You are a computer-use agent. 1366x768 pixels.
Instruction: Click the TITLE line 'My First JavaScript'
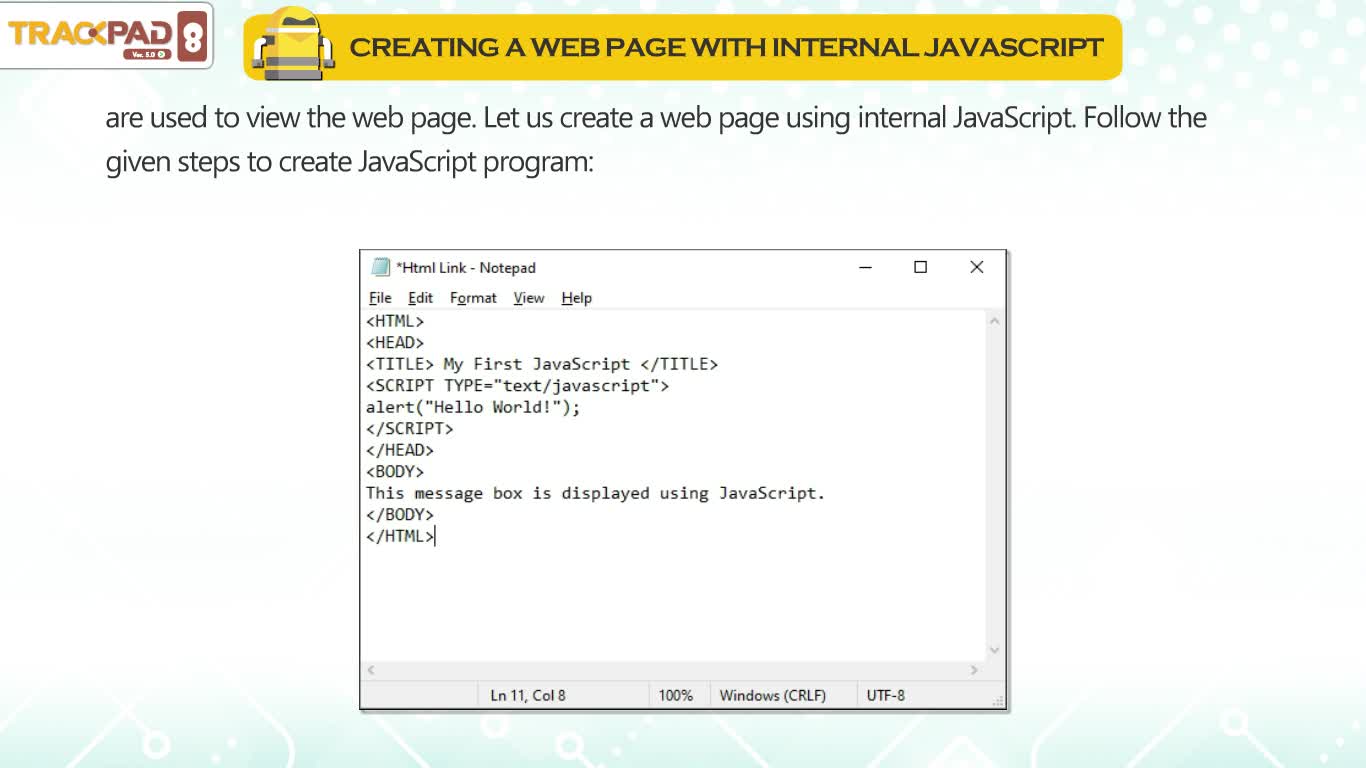coord(542,364)
